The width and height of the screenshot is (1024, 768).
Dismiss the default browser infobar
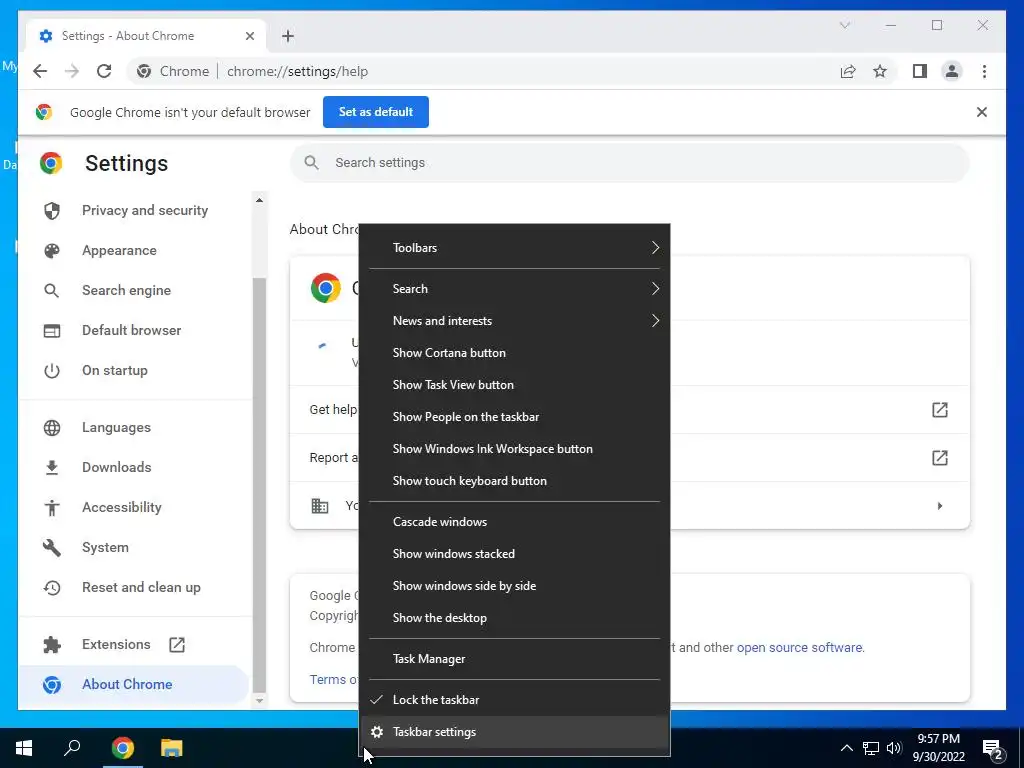click(x=981, y=112)
